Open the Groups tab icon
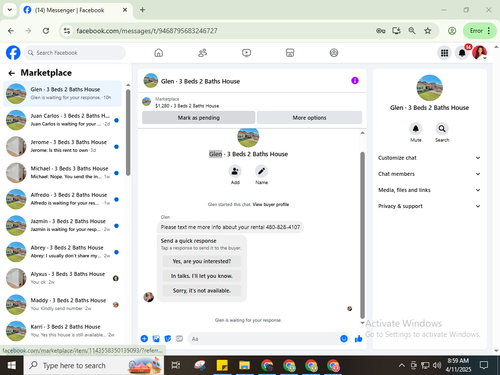This screenshot has height=375, width=500. coord(334,53)
